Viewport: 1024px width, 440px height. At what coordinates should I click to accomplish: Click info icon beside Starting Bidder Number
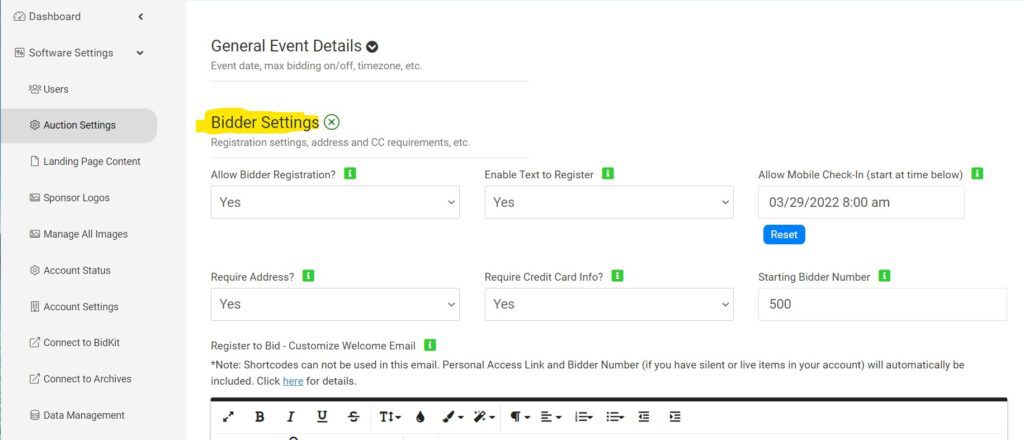coord(884,276)
